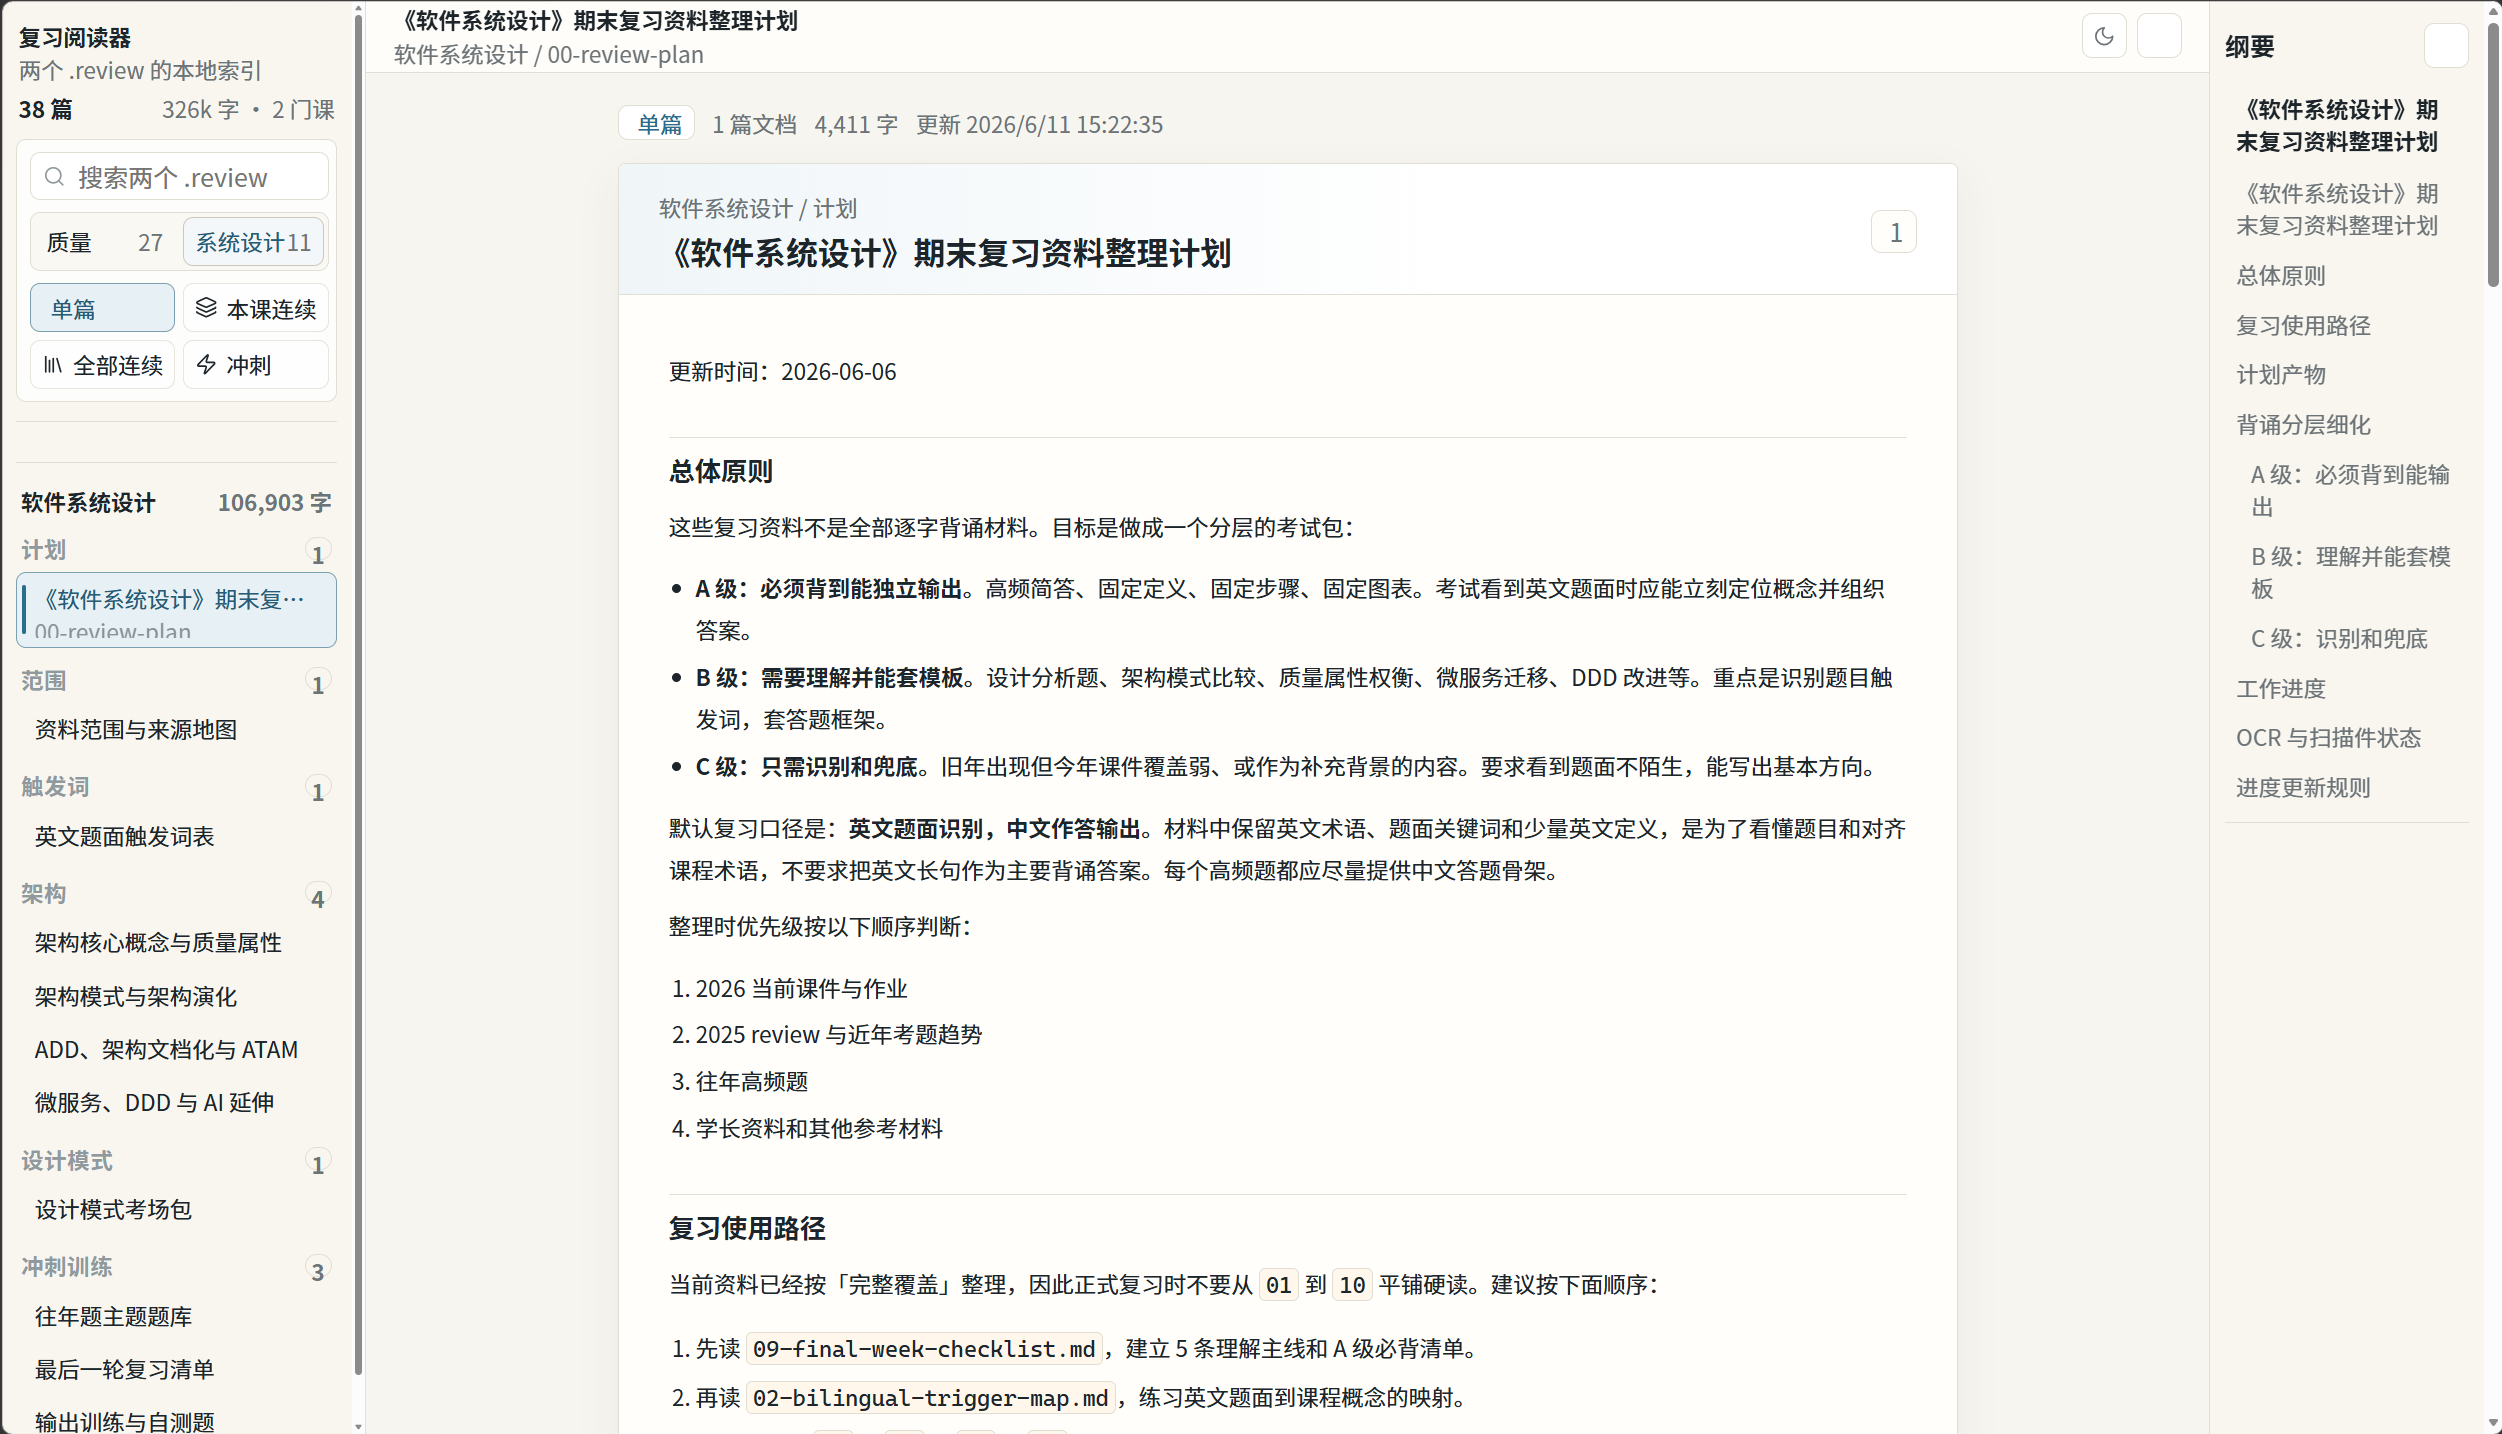The image size is (2502, 1434).
Task: Jump to 复习使用路径 in the outline
Action: coord(2304,326)
